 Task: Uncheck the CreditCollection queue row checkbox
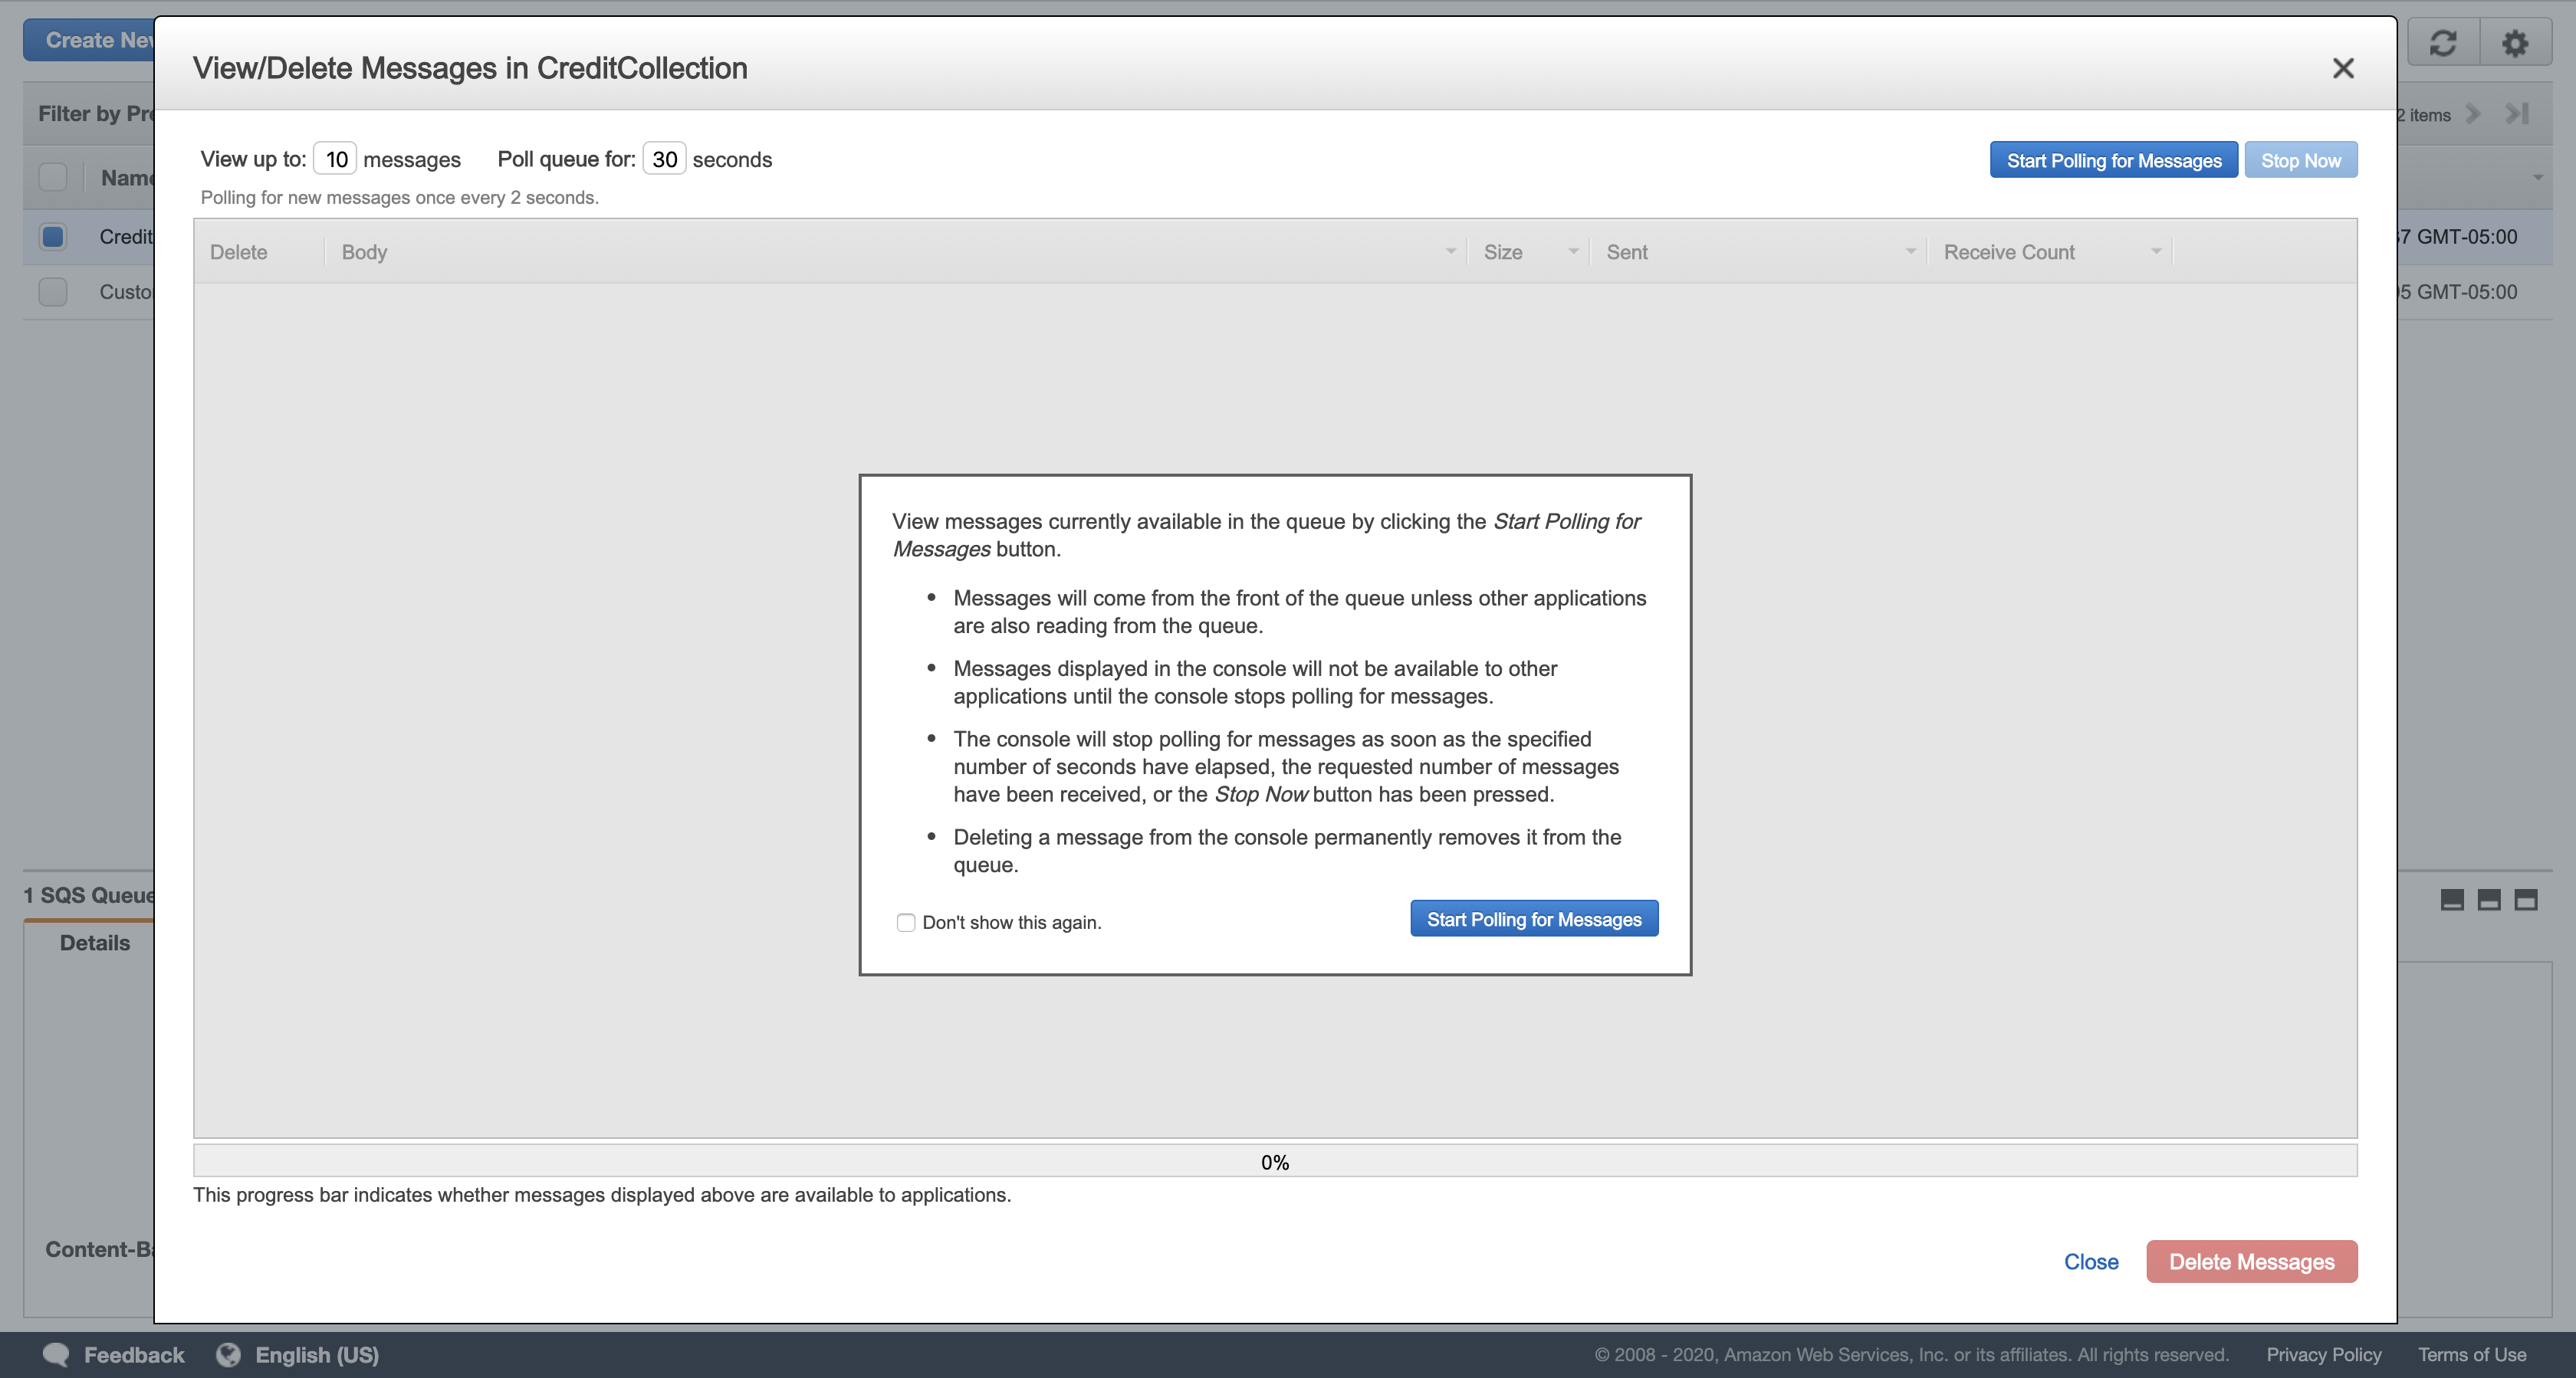53,237
